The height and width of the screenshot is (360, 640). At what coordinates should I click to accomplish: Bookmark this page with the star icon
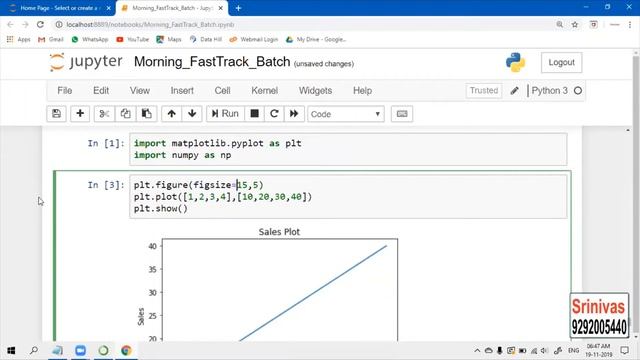[x=575, y=24]
